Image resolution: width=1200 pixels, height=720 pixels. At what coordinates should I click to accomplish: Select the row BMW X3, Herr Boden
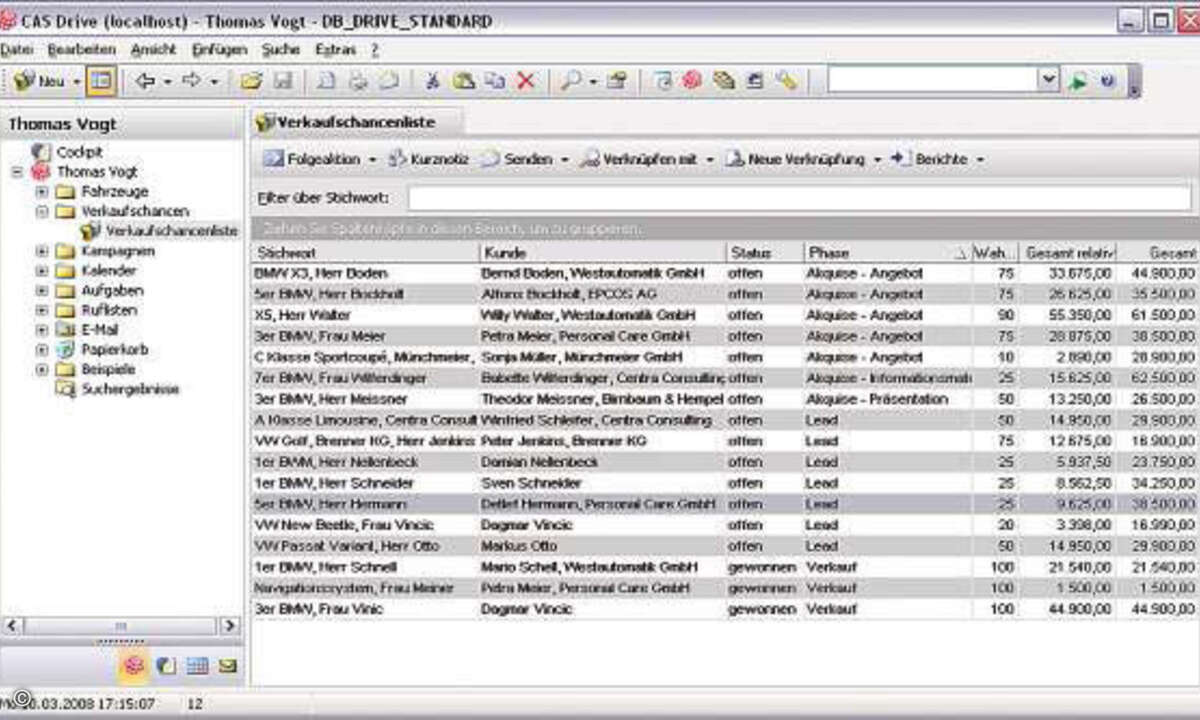[724, 273]
